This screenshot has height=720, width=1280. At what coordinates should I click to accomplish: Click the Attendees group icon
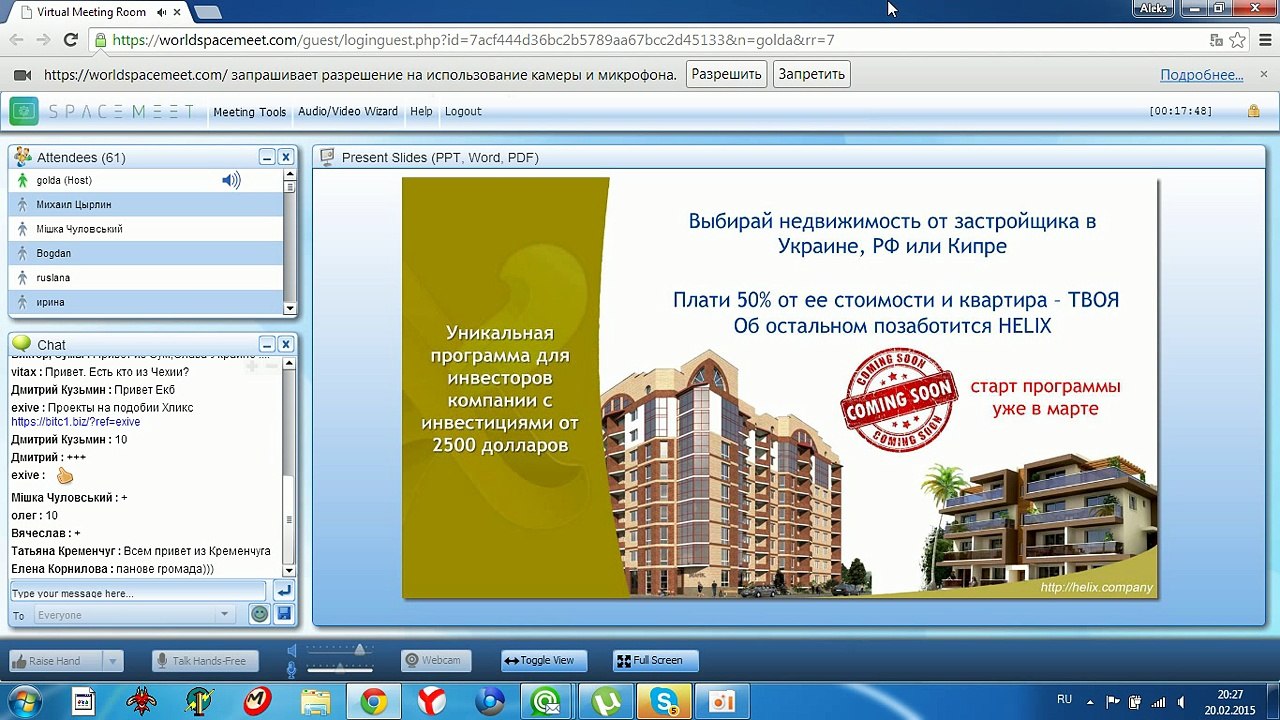click(22, 156)
